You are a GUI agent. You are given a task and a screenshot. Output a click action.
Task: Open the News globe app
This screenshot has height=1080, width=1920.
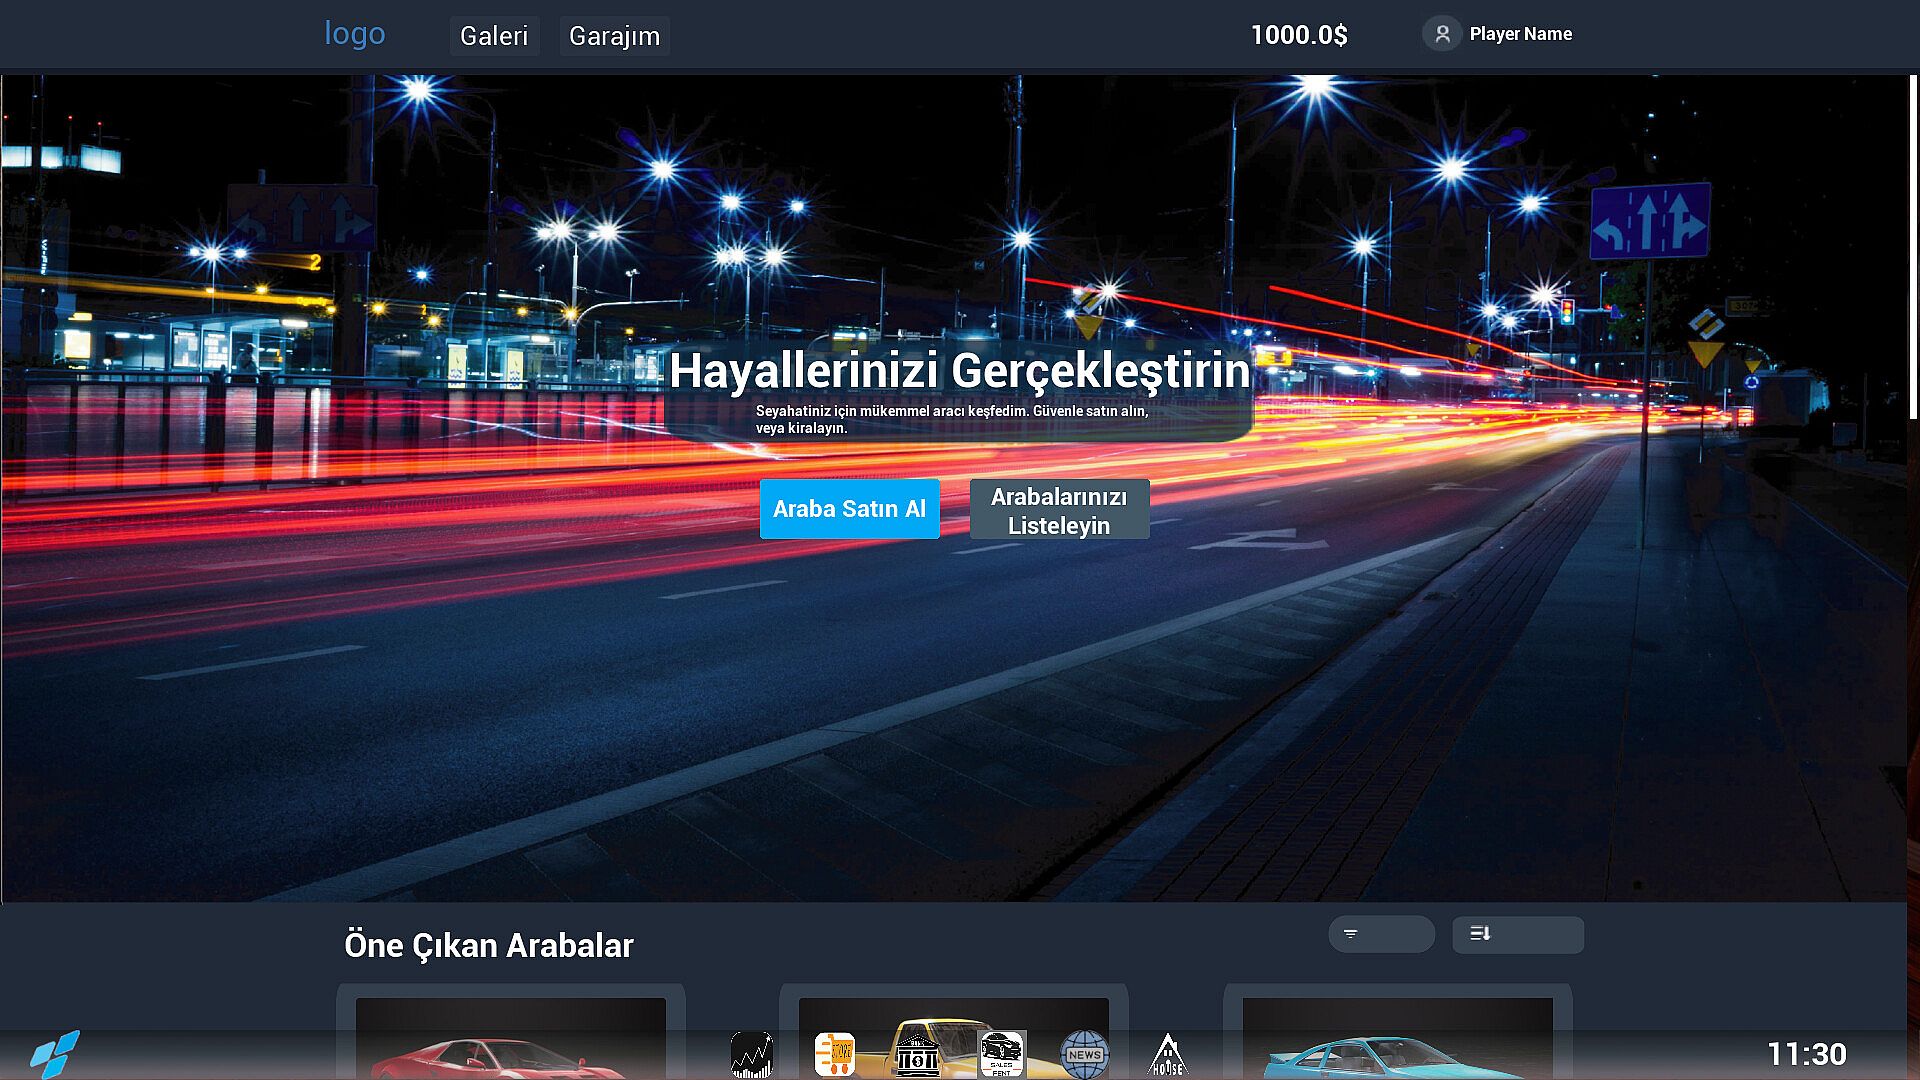tap(1084, 1054)
